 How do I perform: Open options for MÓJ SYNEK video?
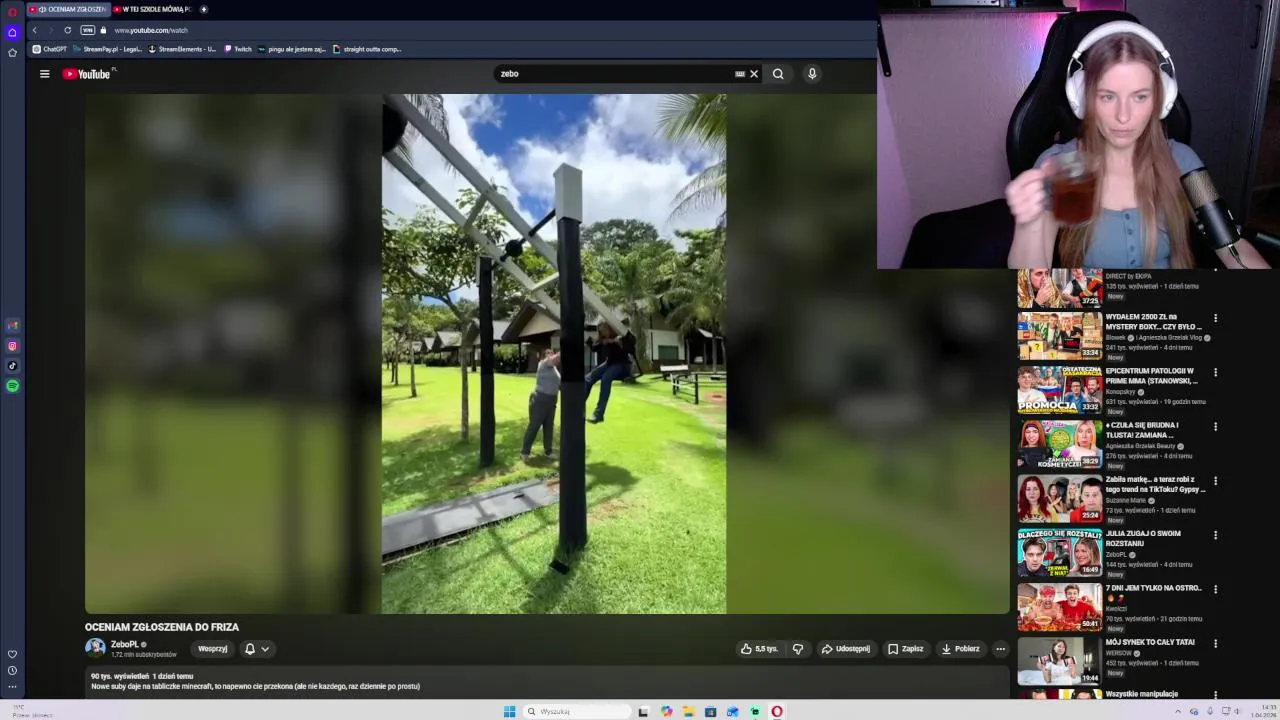(1216, 643)
